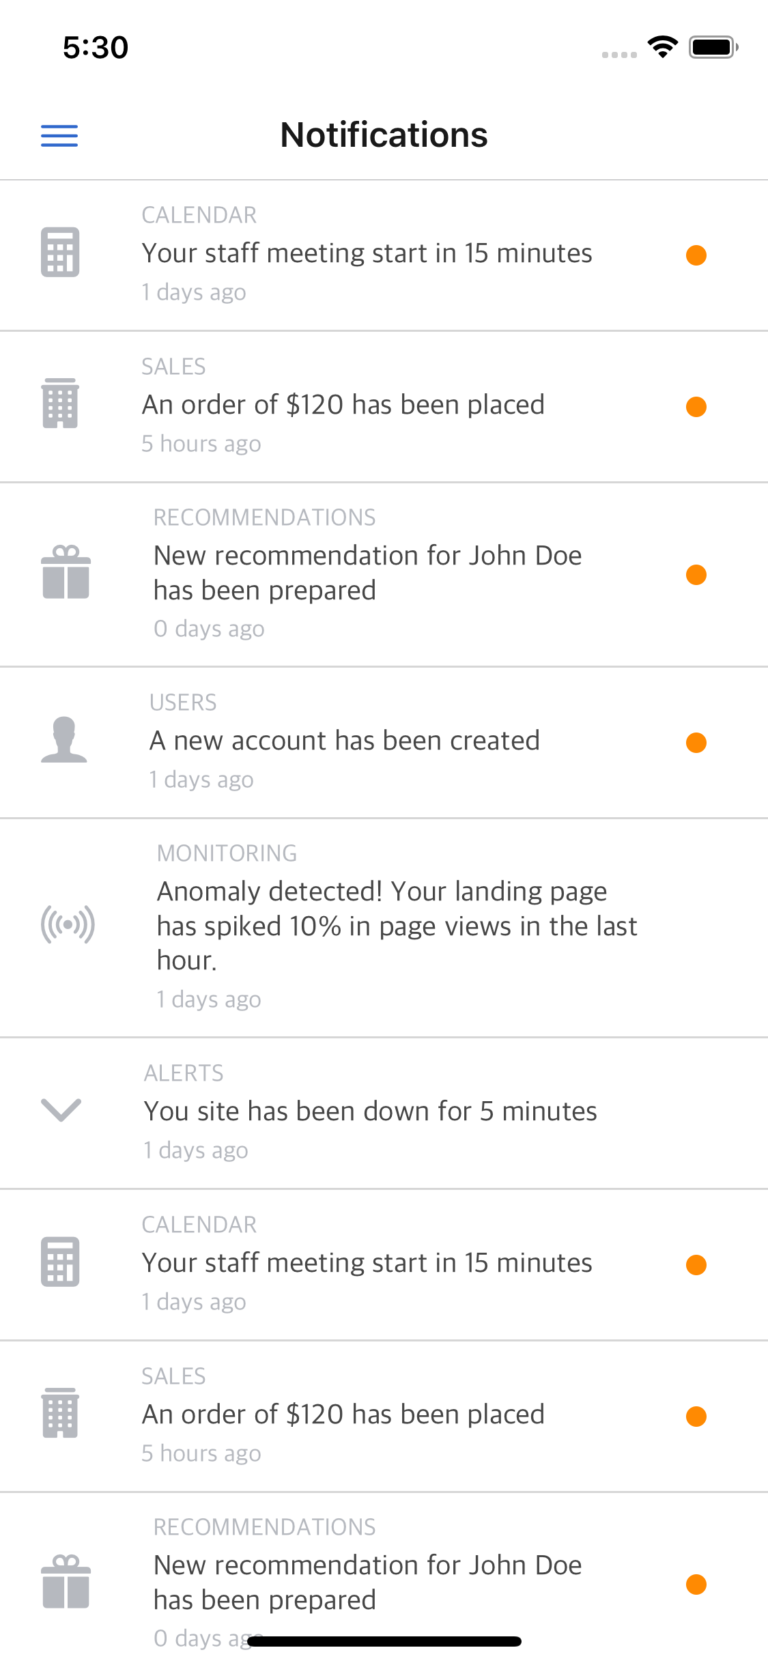
Task: Tap the Notifications title
Action: point(384,135)
